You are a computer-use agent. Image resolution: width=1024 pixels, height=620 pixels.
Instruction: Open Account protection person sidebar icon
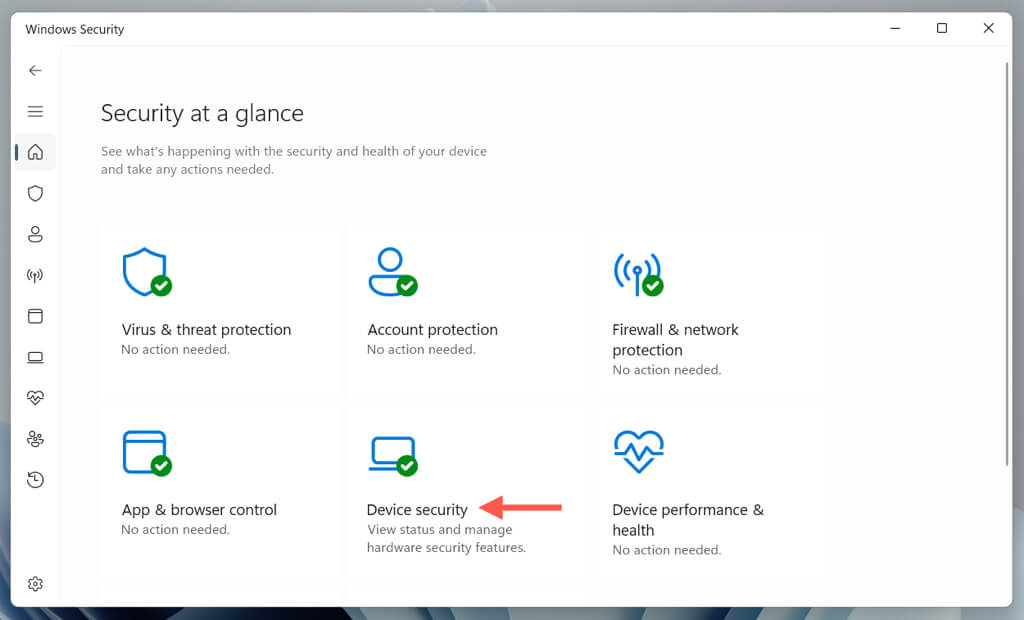point(35,234)
